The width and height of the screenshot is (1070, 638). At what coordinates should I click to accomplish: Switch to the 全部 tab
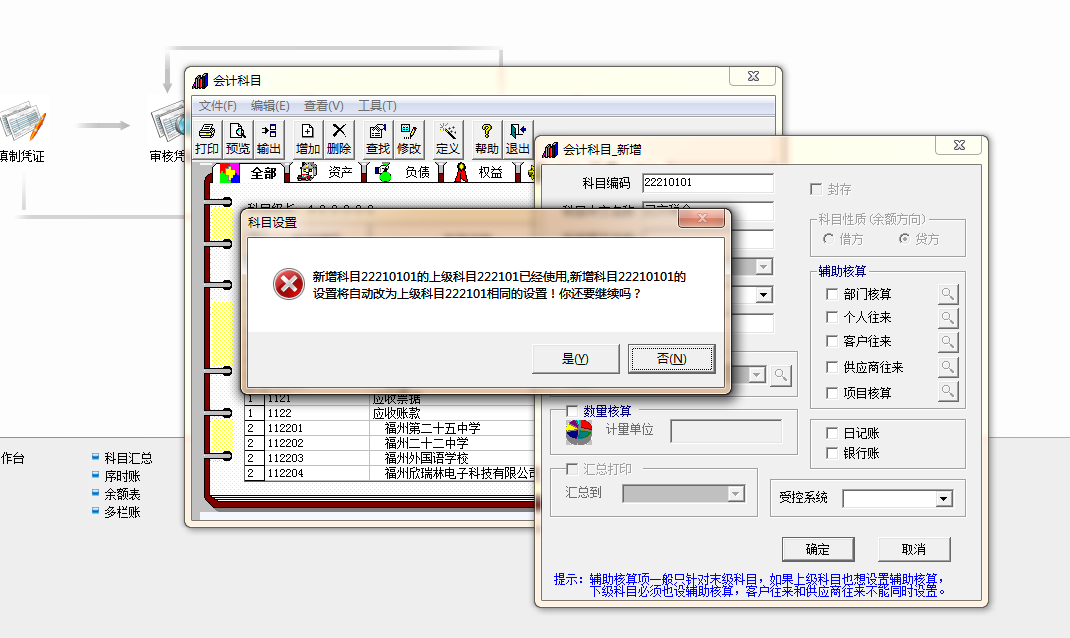(x=249, y=173)
